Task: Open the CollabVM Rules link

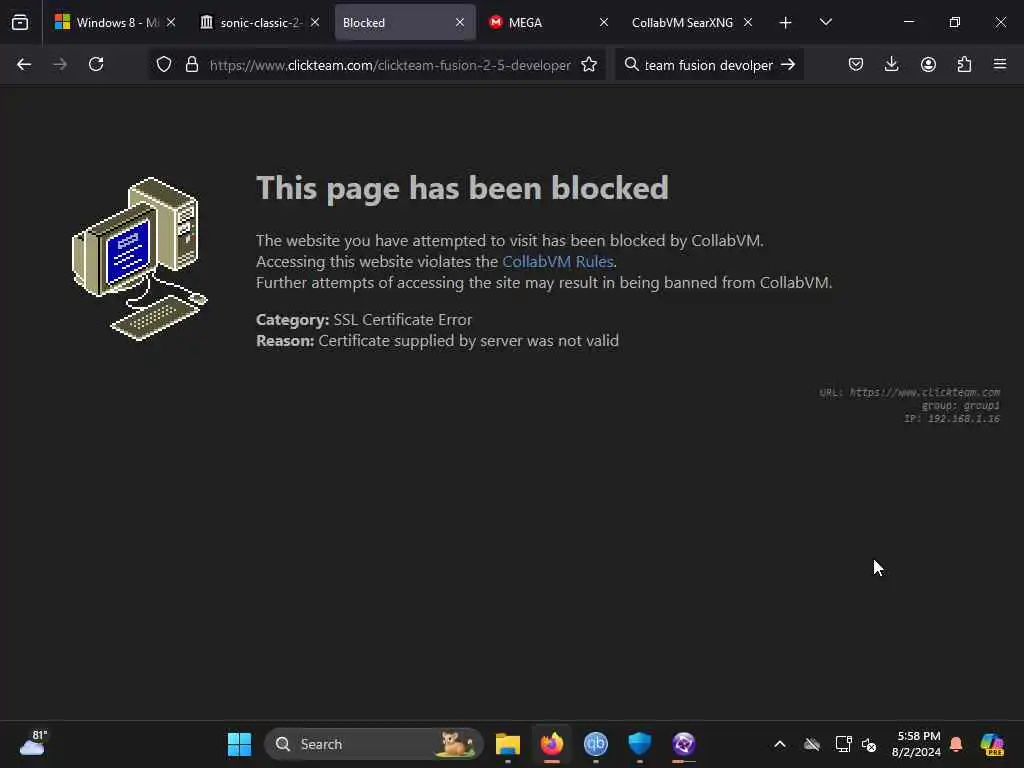Action: (558, 262)
